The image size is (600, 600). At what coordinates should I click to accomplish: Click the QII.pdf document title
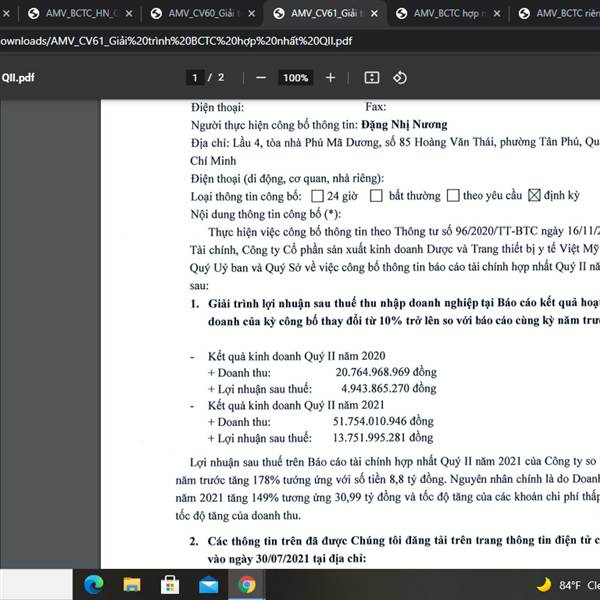click(18, 78)
